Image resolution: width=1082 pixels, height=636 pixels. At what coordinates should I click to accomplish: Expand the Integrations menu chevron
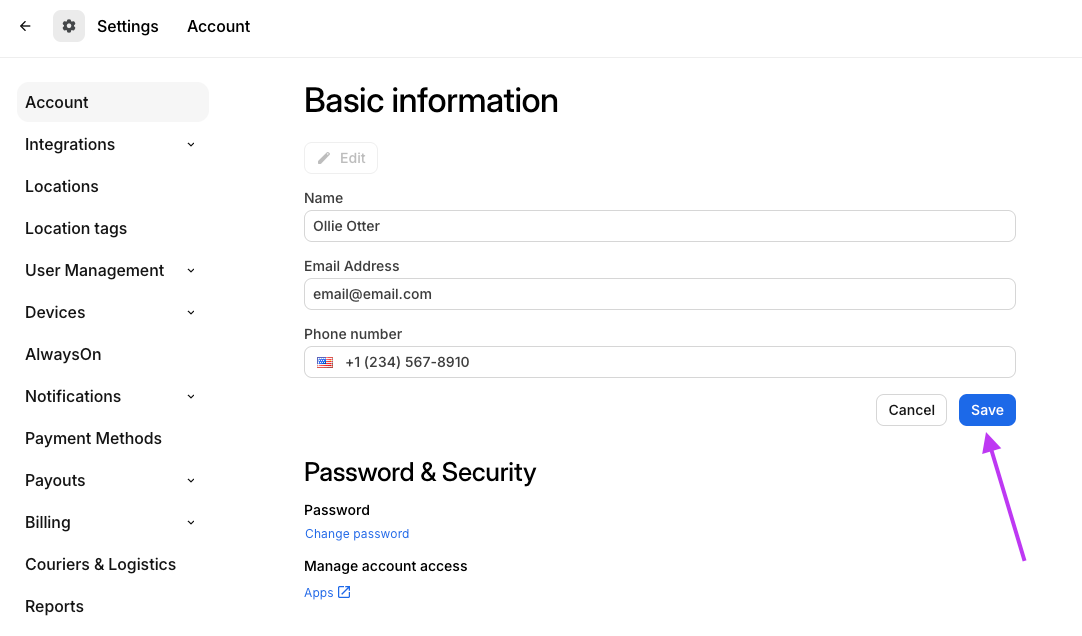tap(191, 144)
